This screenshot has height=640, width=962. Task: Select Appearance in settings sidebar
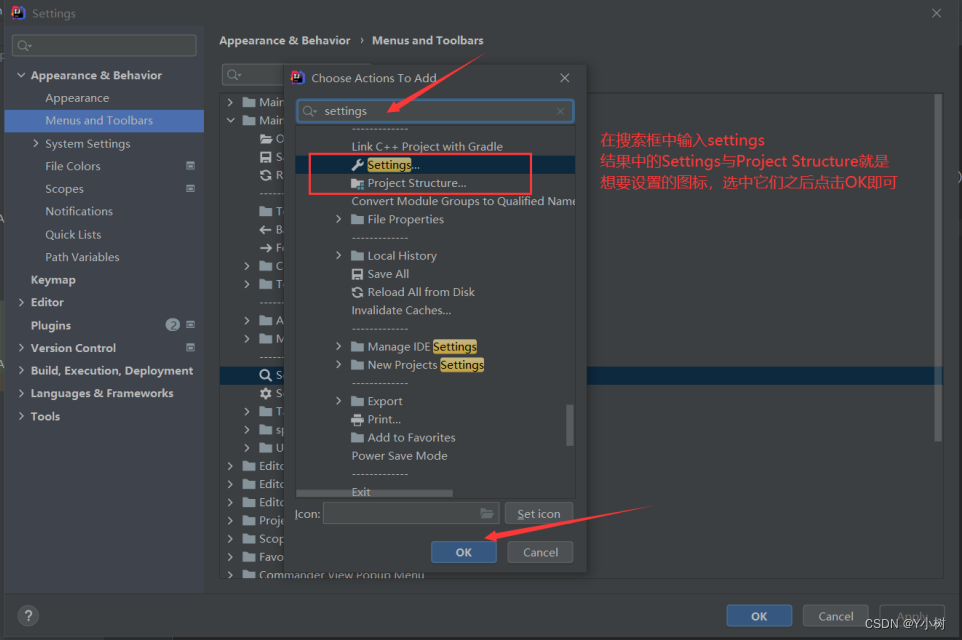[x=77, y=98]
